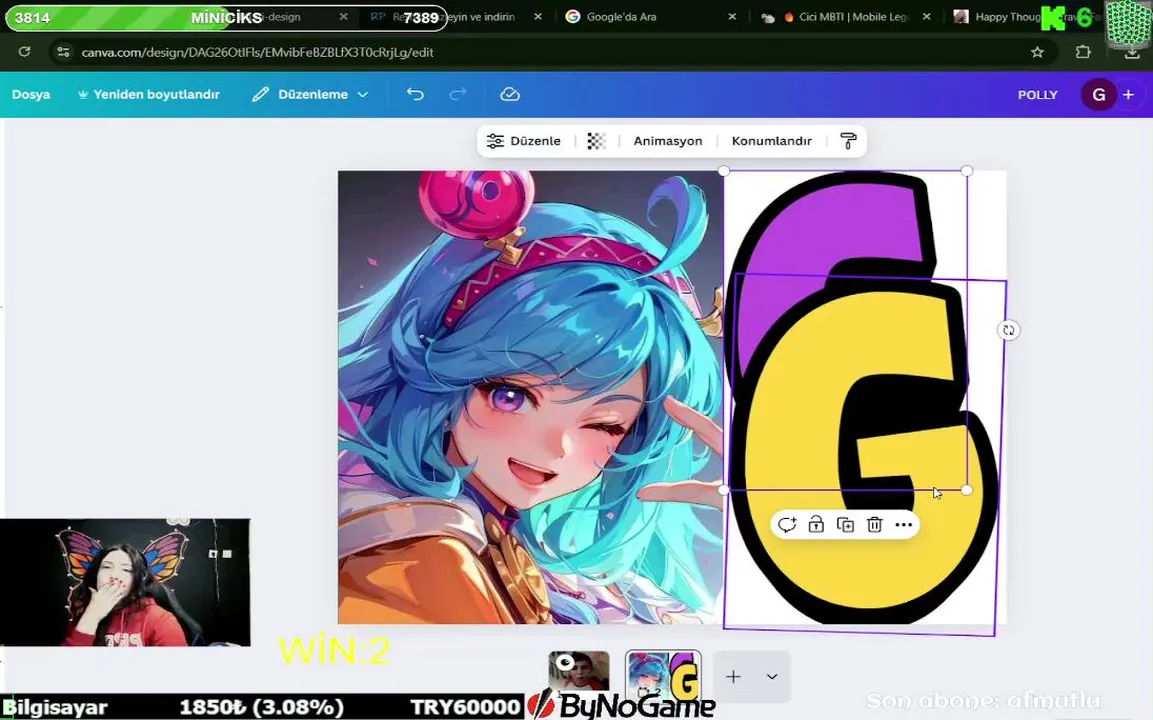Image resolution: width=1153 pixels, height=720 pixels.
Task: Click the POLLY label in header
Action: [1038, 95]
